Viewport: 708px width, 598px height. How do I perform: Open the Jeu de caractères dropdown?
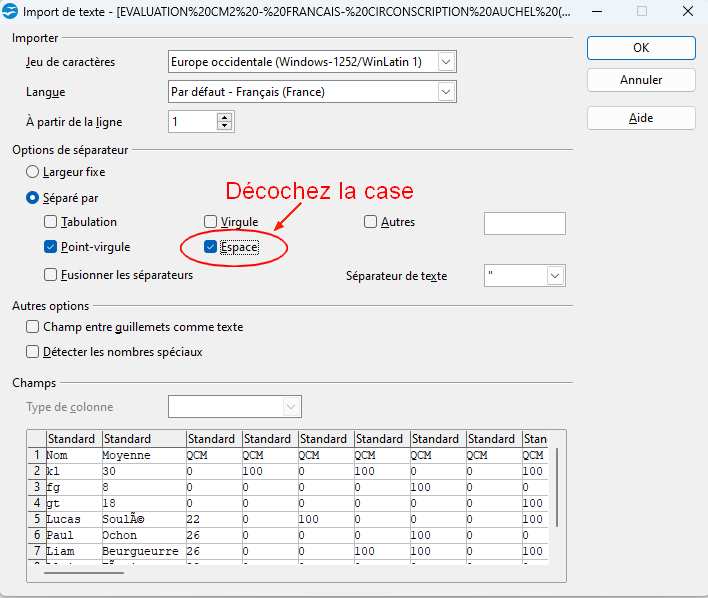click(446, 62)
